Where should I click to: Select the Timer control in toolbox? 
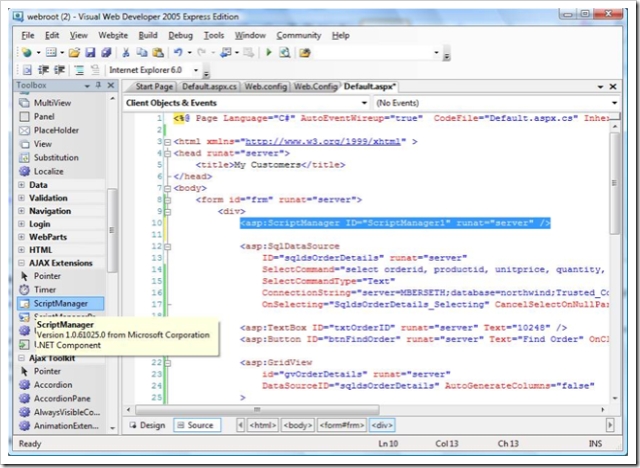(x=60, y=290)
